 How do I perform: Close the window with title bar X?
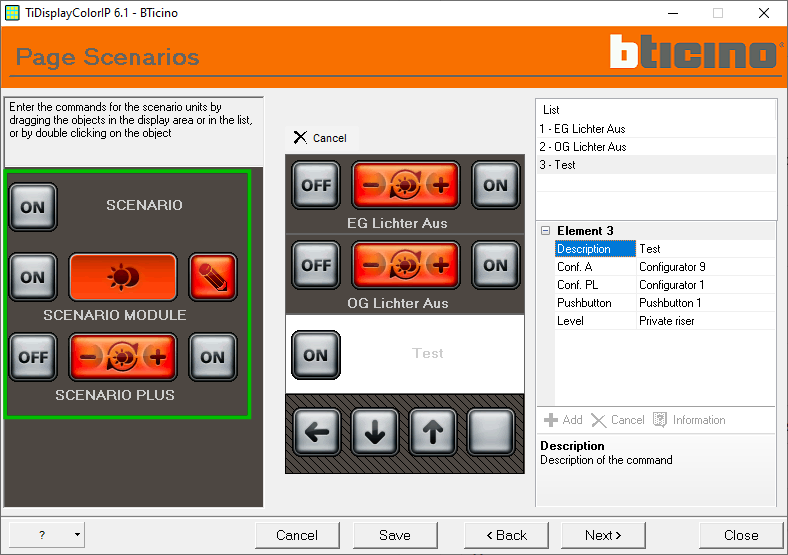click(764, 13)
